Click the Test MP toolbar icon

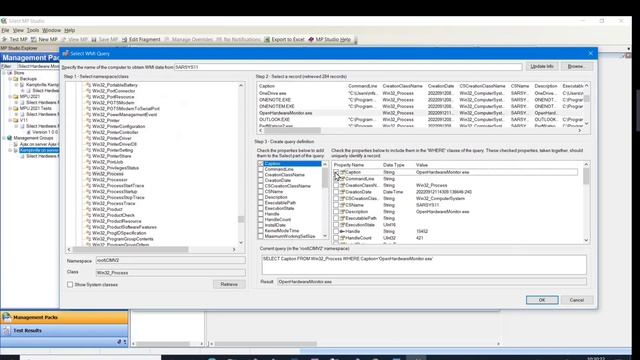tap(4, 40)
